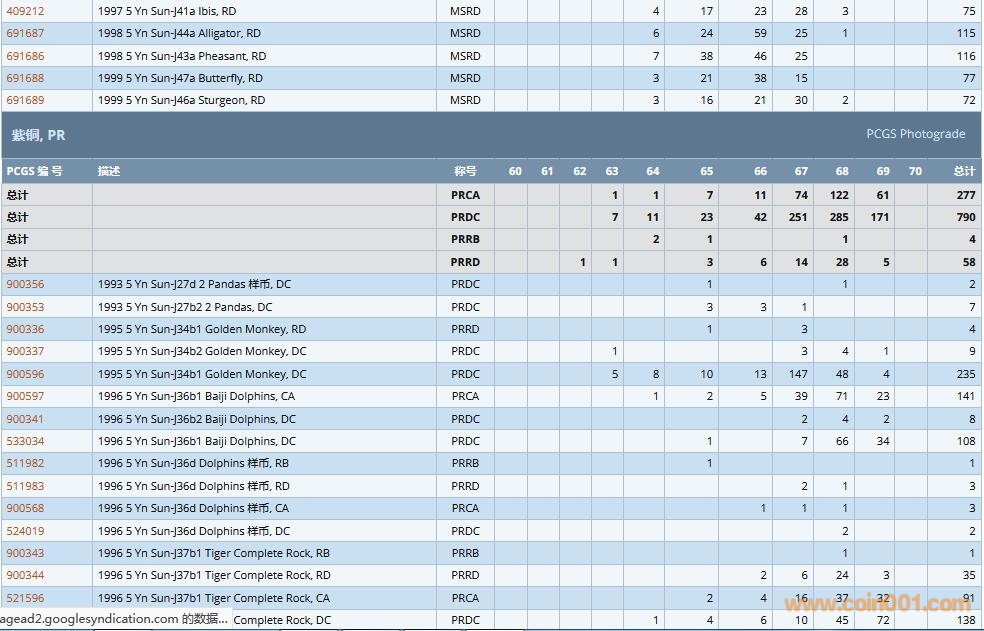
Task: Click PCGS number 900353 link
Action: 25,307
